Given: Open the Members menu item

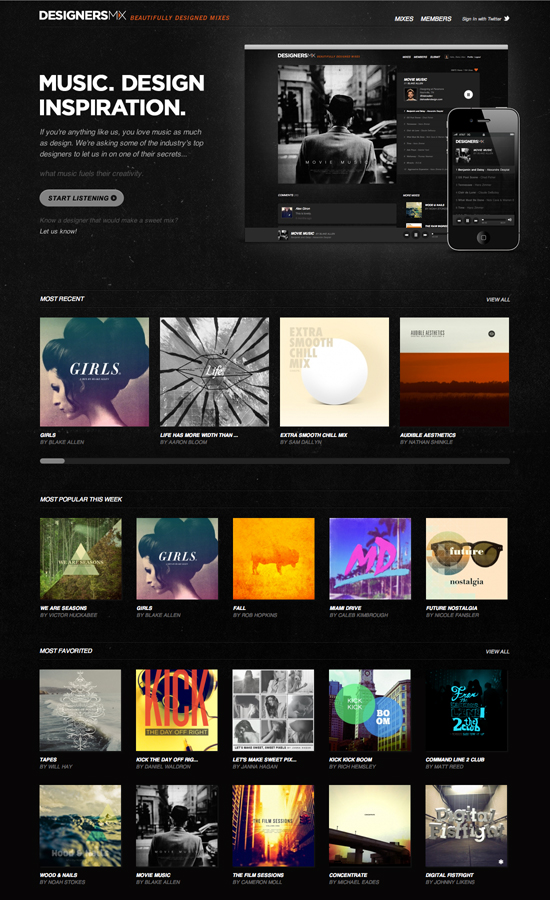Looking at the screenshot, I should [x=436, y=18].
